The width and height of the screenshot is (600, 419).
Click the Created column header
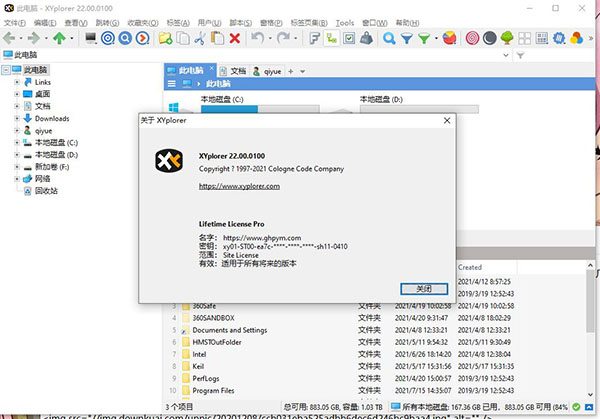pos(486,267)
